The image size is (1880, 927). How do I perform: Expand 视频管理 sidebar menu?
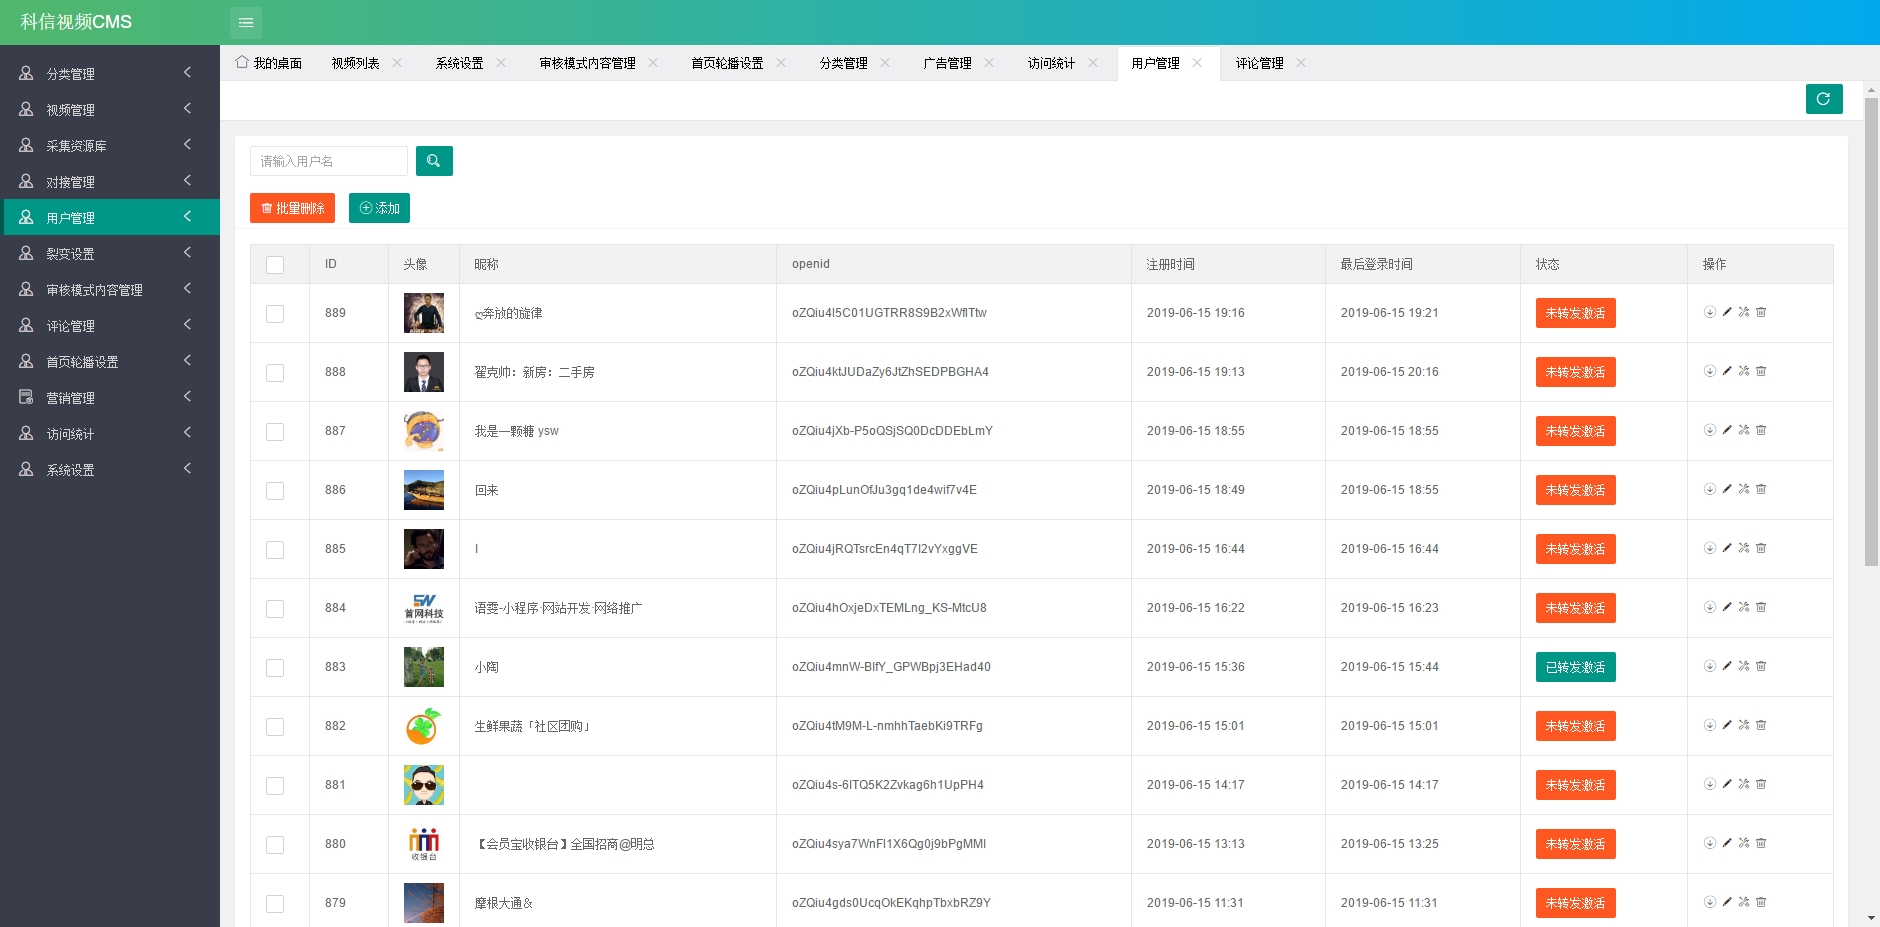coord(110,109)
